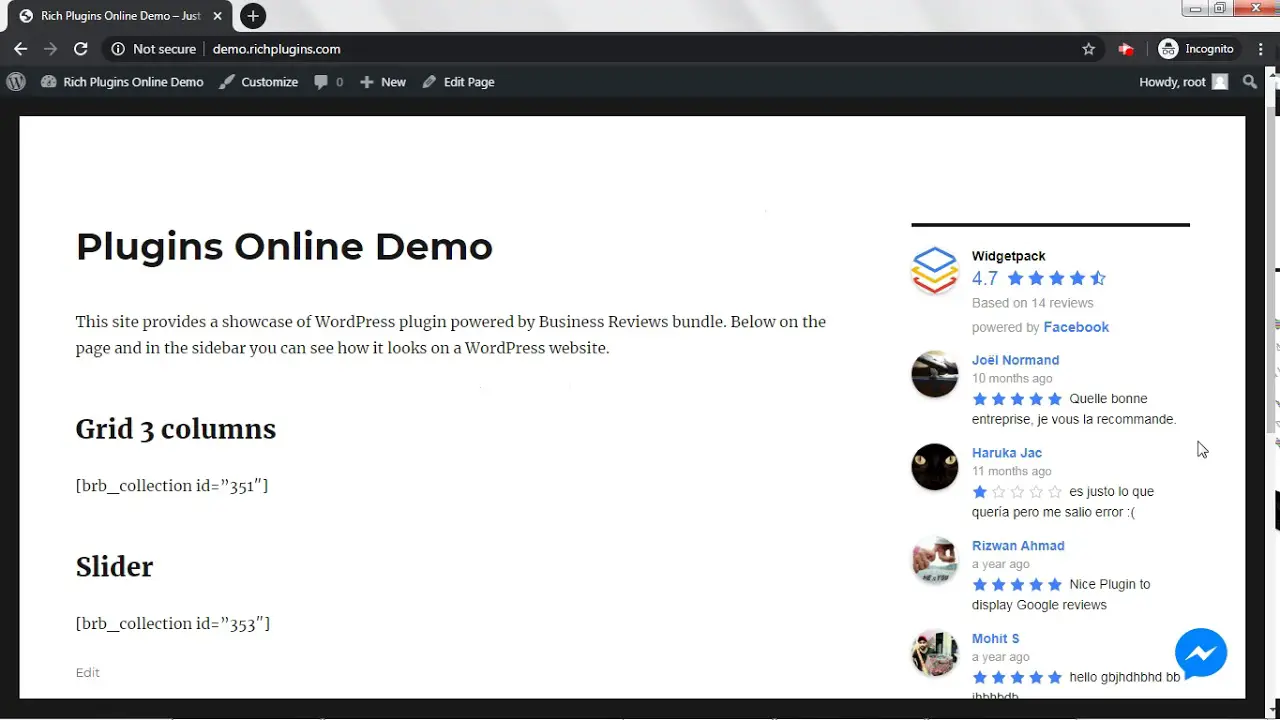The image size is (1280, 720).
Task: Open the WordPress logo menu
Action: (x=16, y=82)
